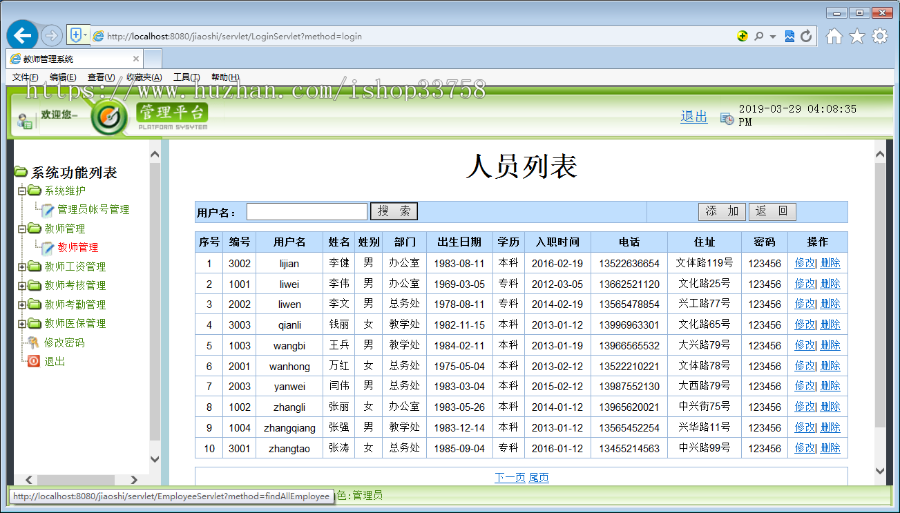Click the green plus icon in address bar
Image resolution: width=900 pixels, height=513 pixels.
pos(742,36)
